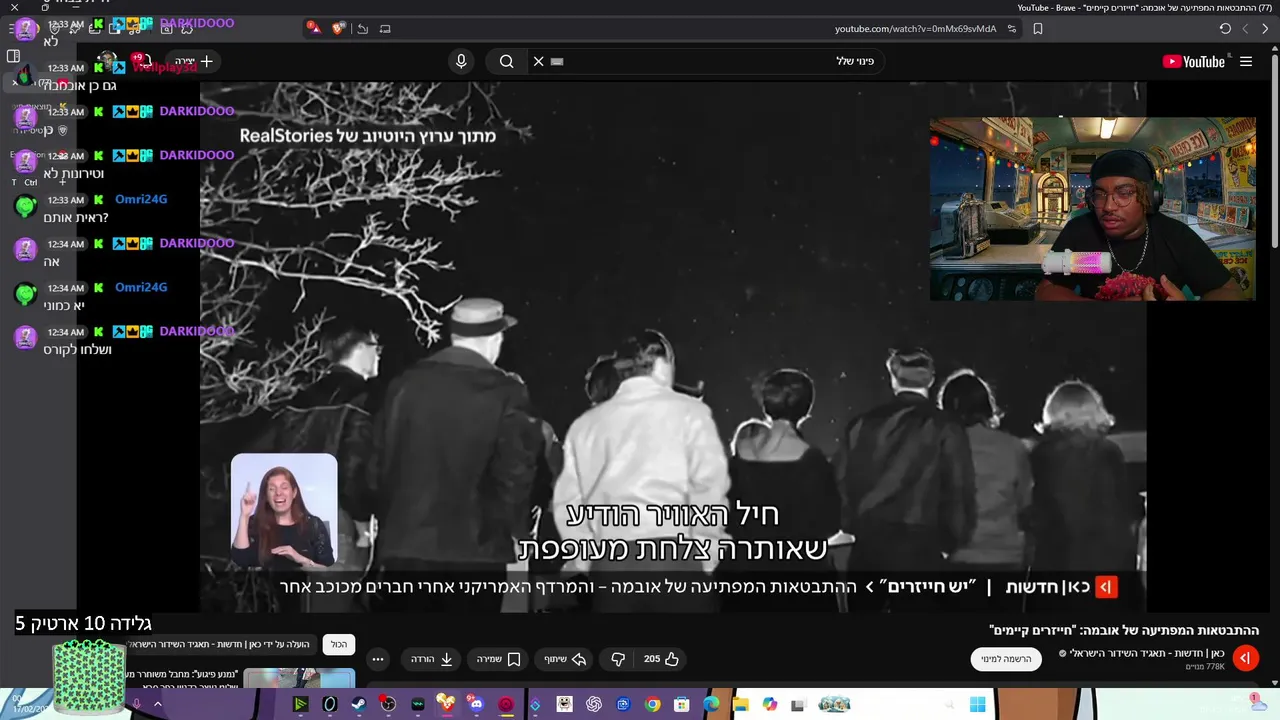1280x720 pixels.
Task: Clear the search box with the X
Action: (538, 61)
